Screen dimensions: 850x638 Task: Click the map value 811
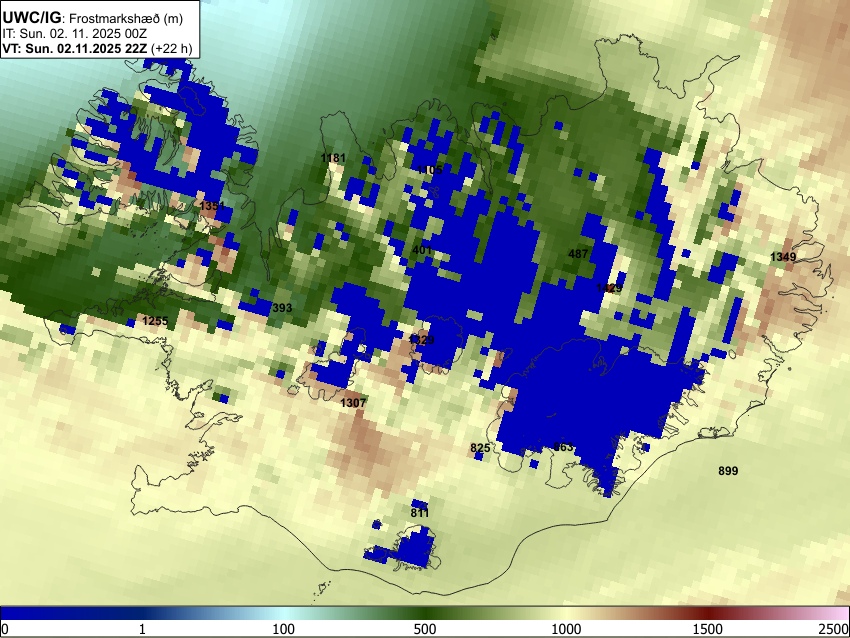420,513
